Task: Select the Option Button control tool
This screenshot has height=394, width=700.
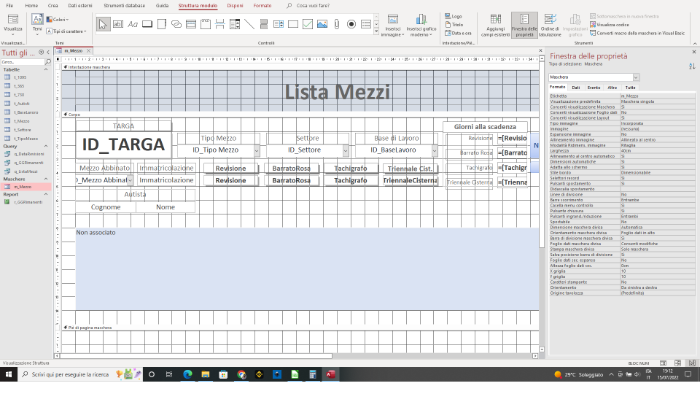Action: (x=351, y=24)
